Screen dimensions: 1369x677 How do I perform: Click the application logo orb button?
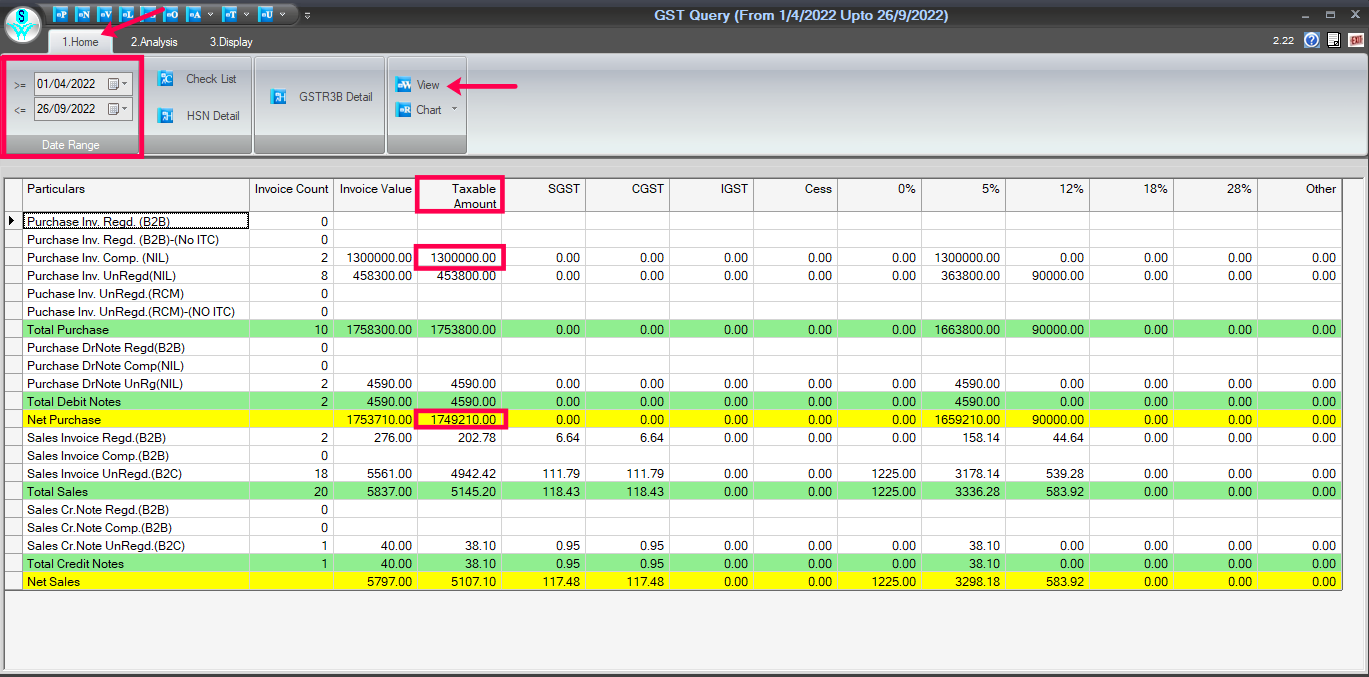click(x=22, y=24)
